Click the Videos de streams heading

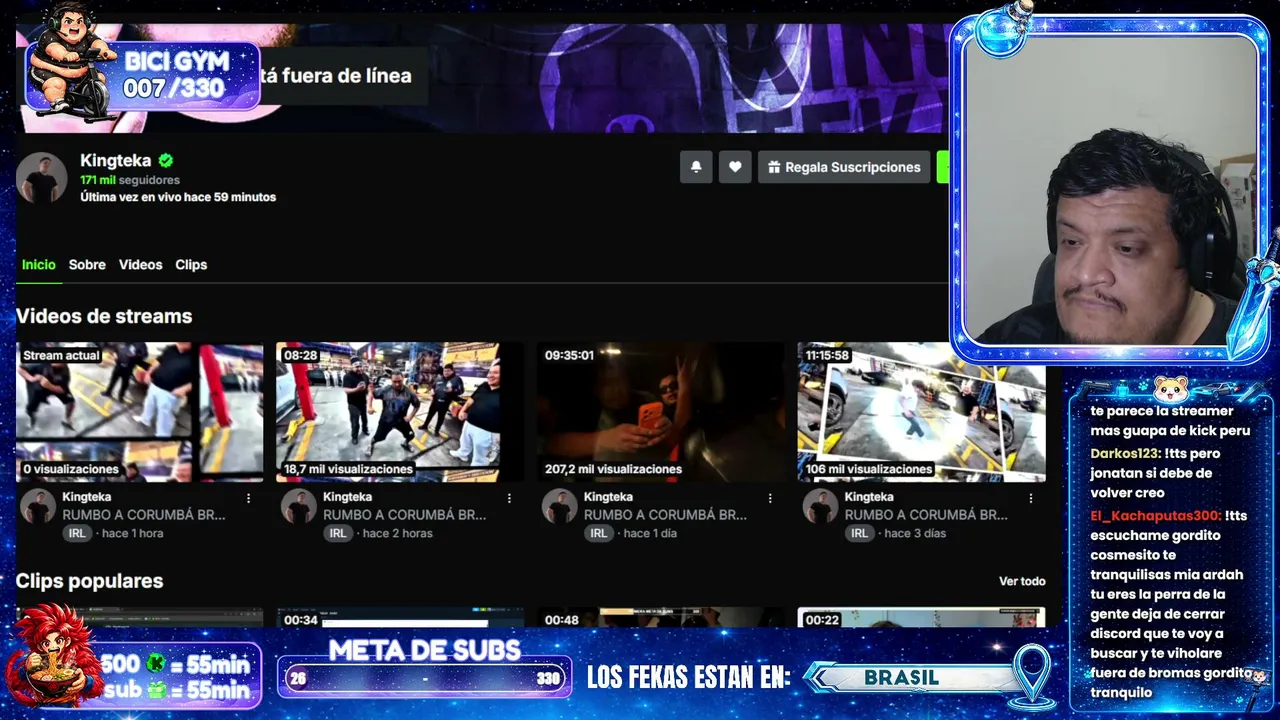[x=104, y=316]
